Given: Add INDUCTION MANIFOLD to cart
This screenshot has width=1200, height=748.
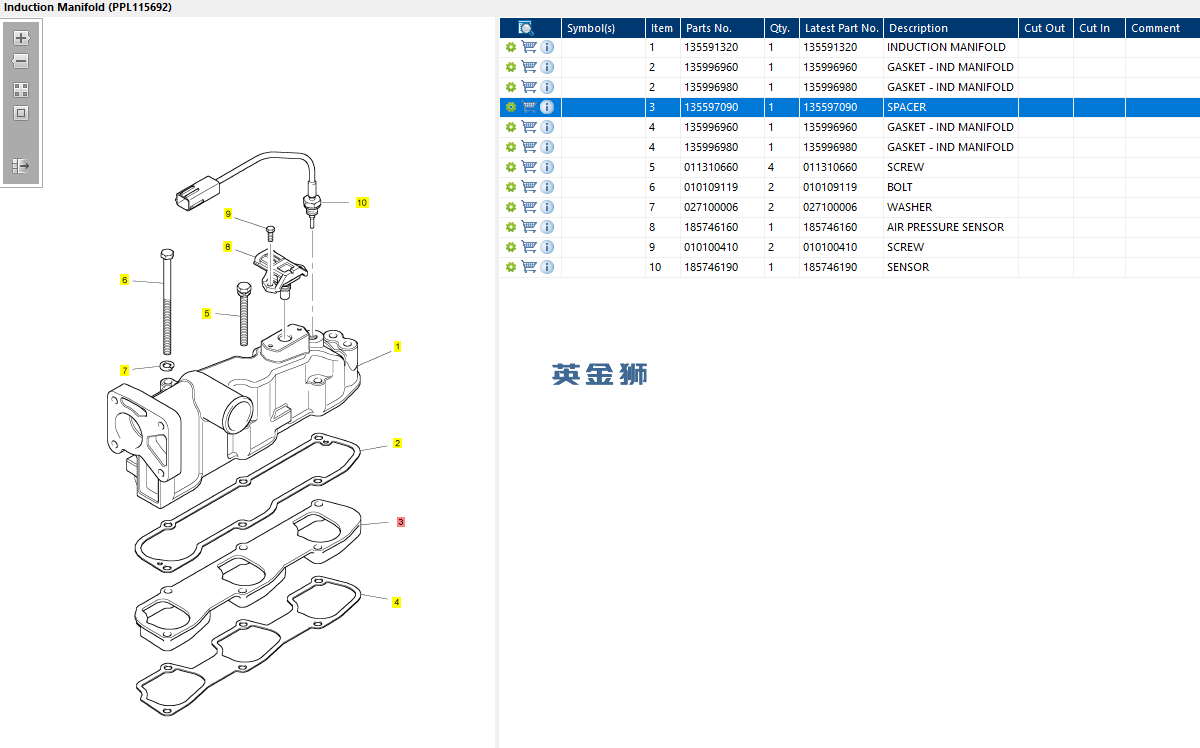Looking at the screenshot, I should (x=529, y=47).
